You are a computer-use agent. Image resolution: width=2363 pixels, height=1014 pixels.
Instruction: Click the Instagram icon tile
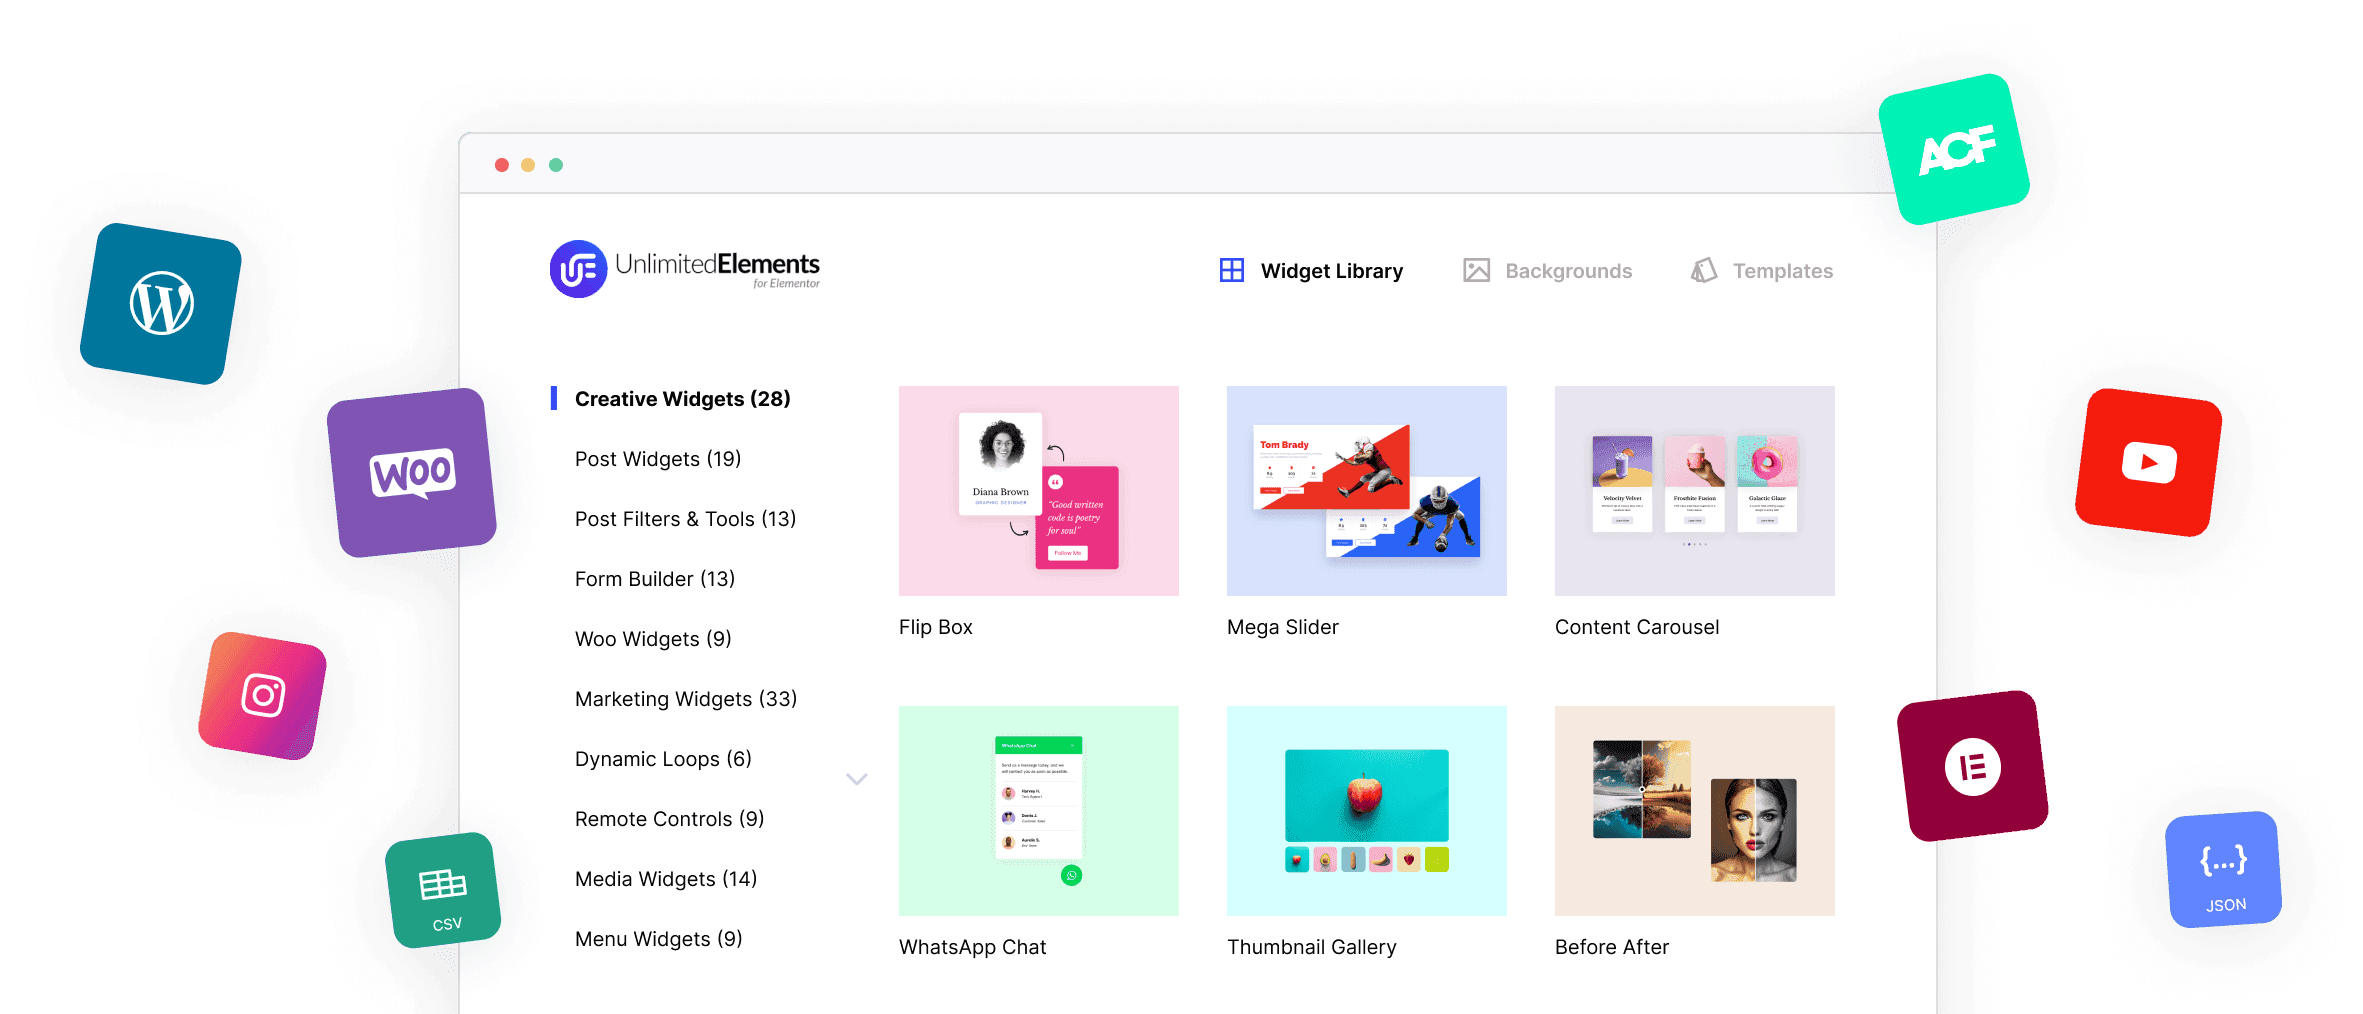click(x=263, y=696)
